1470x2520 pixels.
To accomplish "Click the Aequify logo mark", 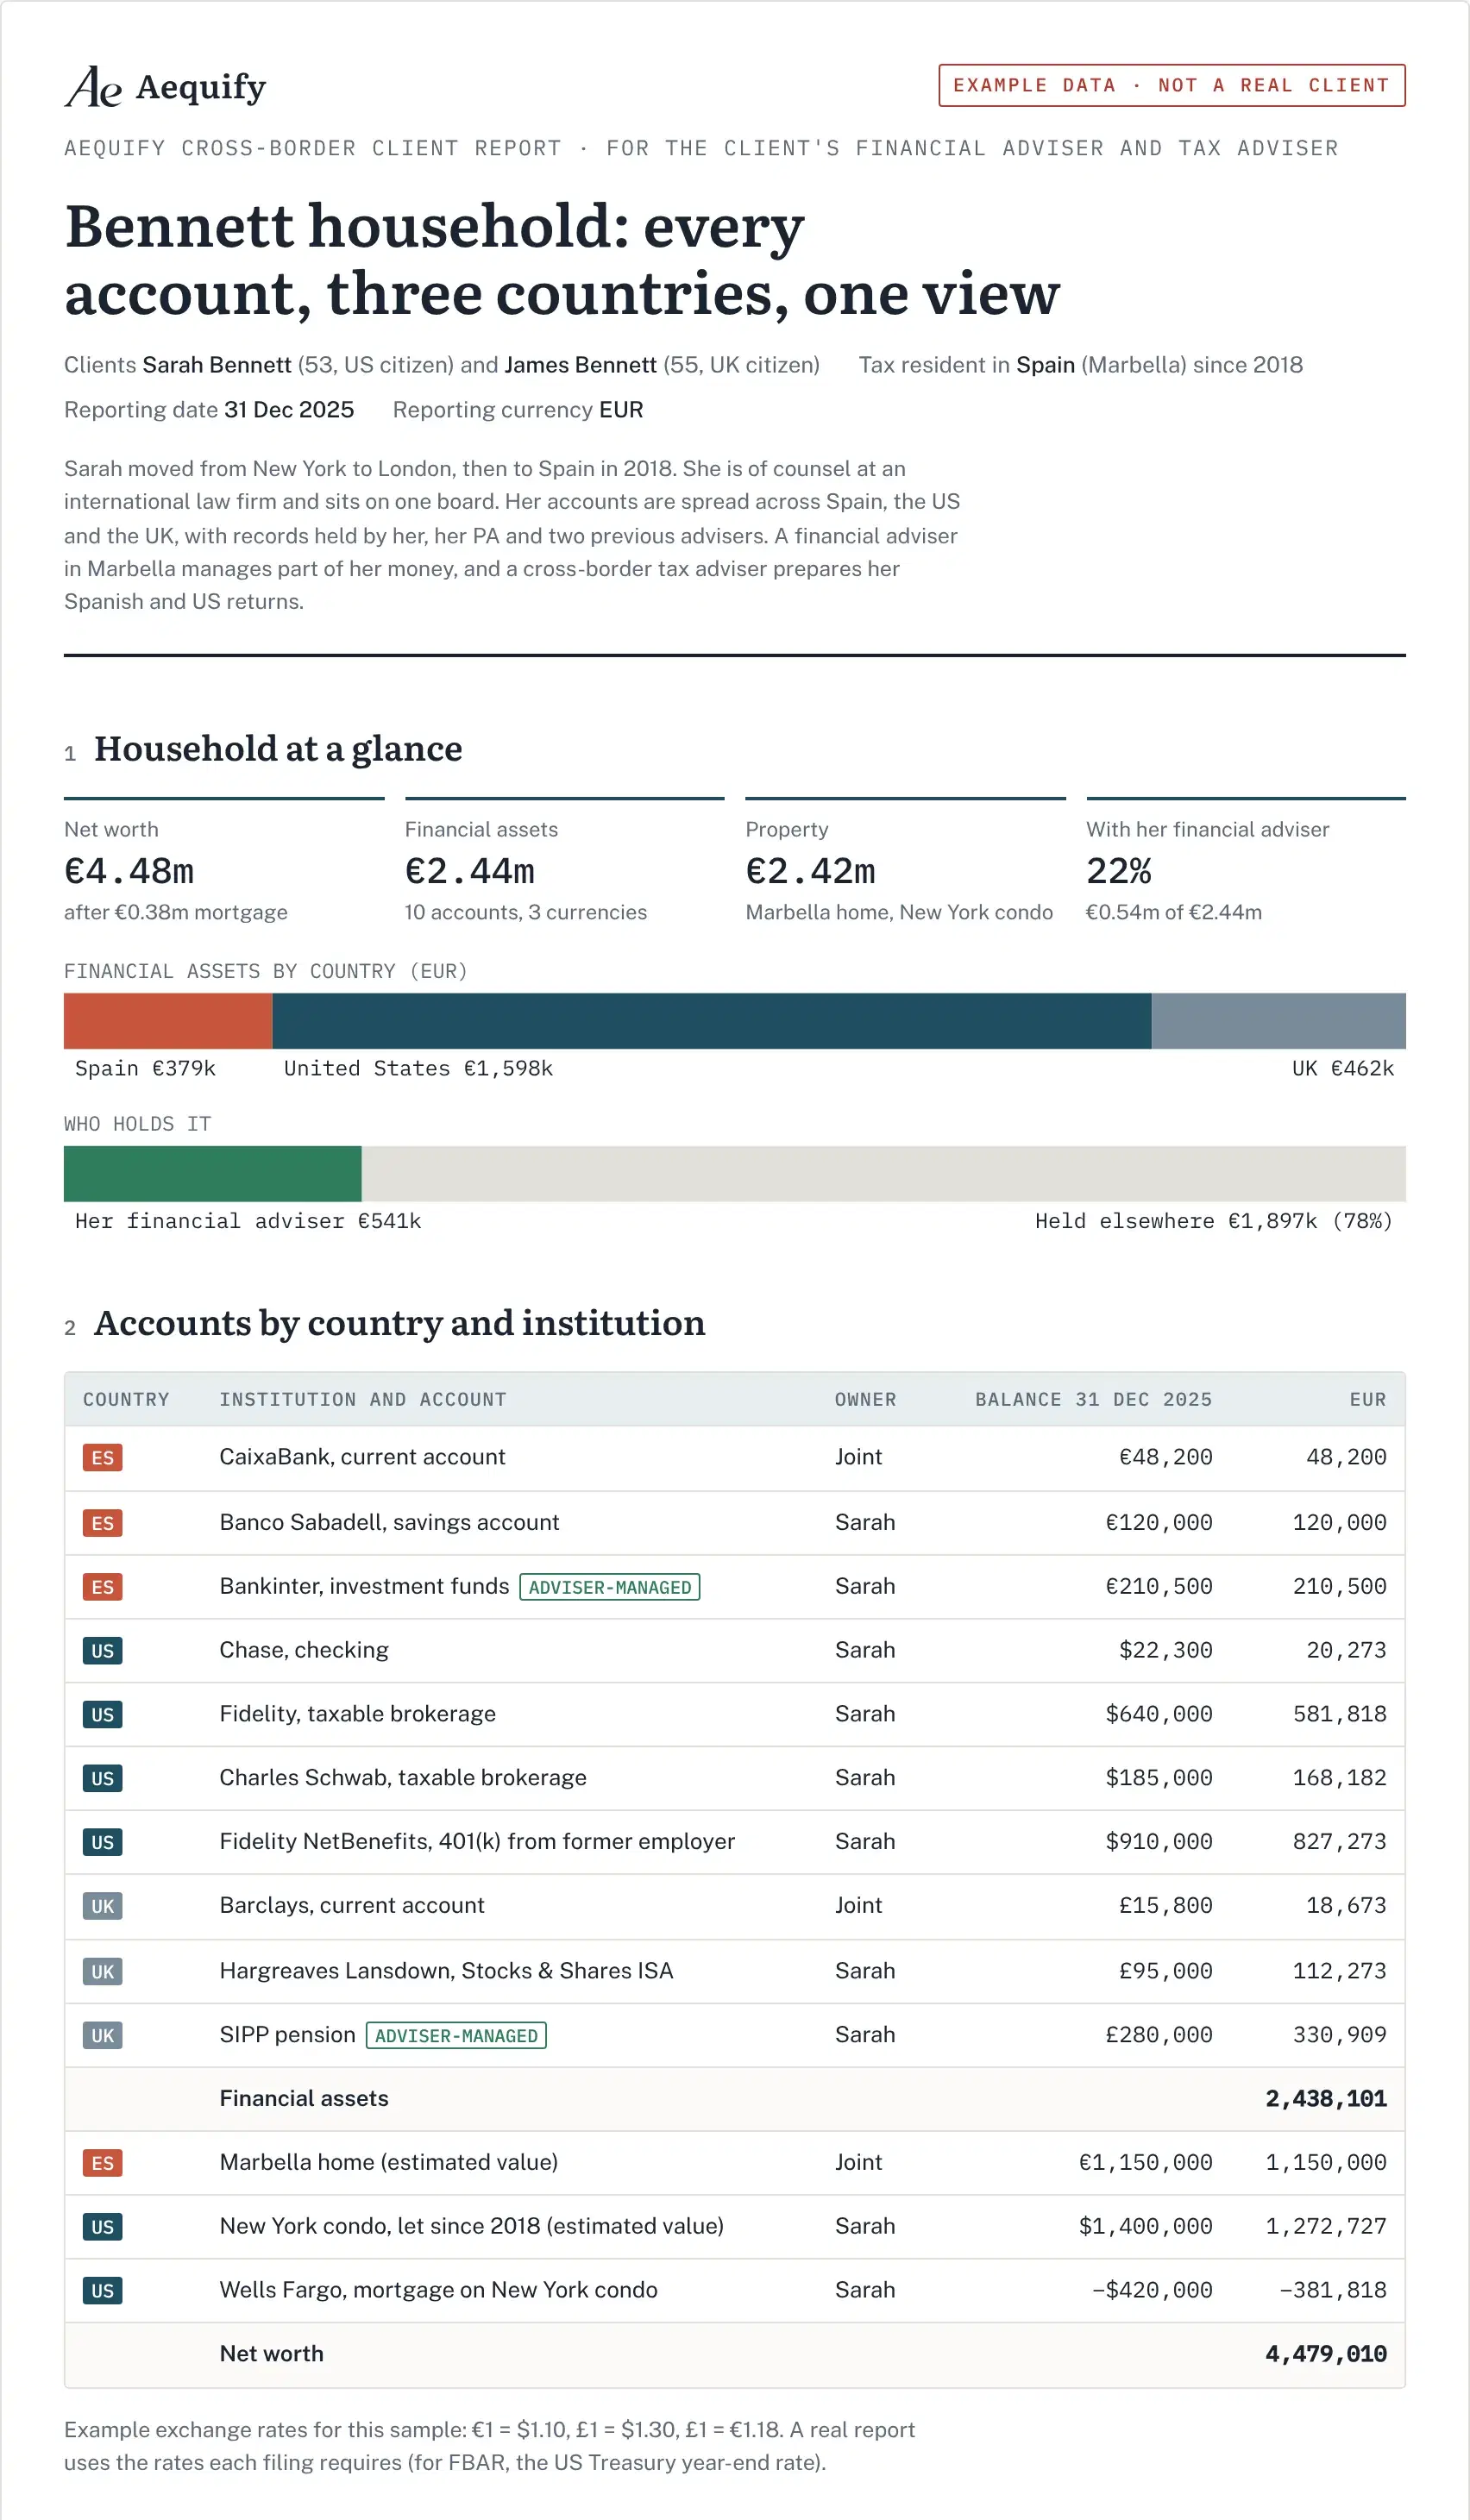I will tap(94, 87).
